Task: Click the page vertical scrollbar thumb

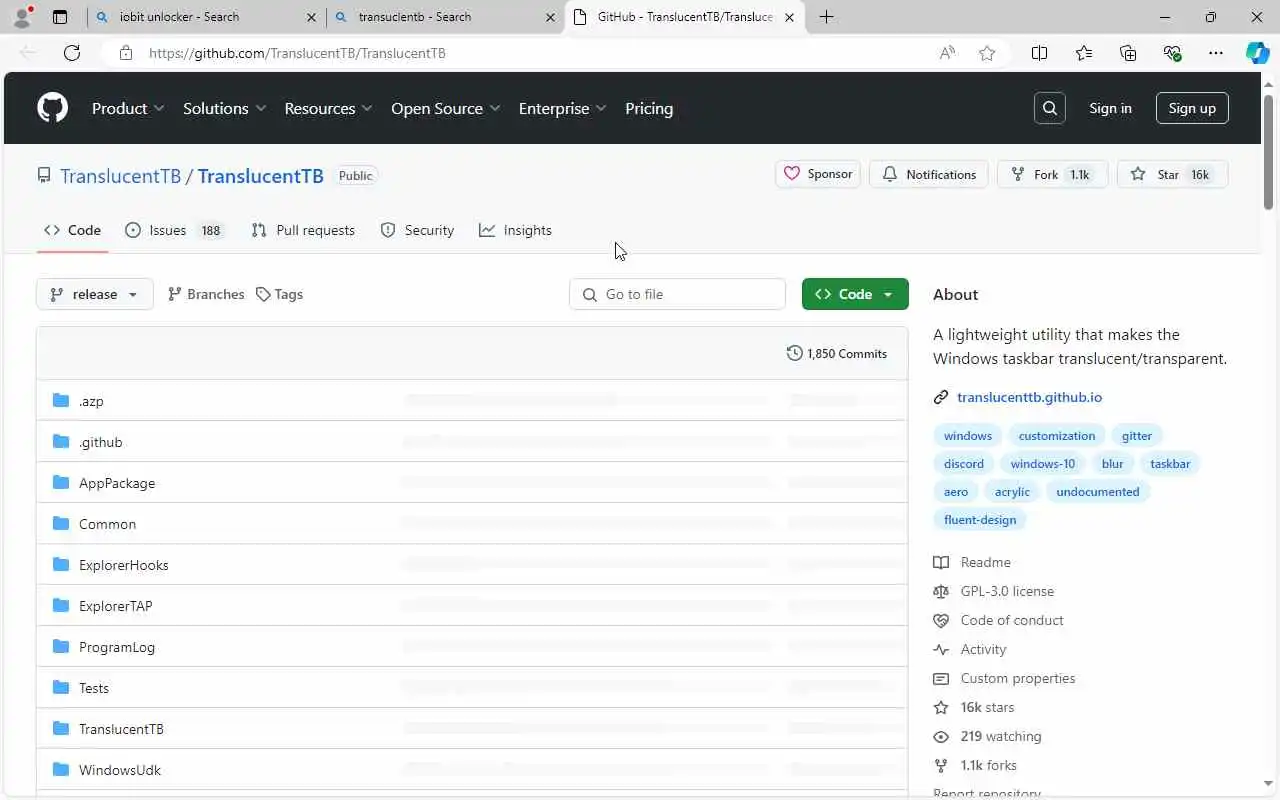Action: point(1269,151)
